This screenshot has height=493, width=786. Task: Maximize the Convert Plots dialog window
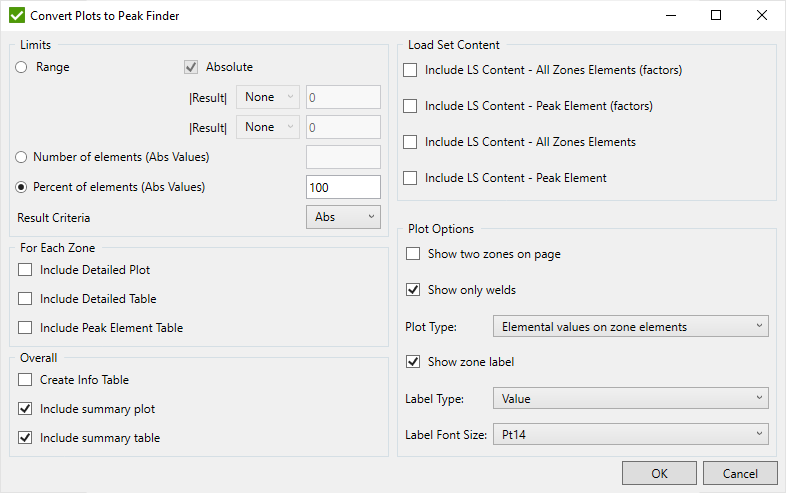point(716,16)
